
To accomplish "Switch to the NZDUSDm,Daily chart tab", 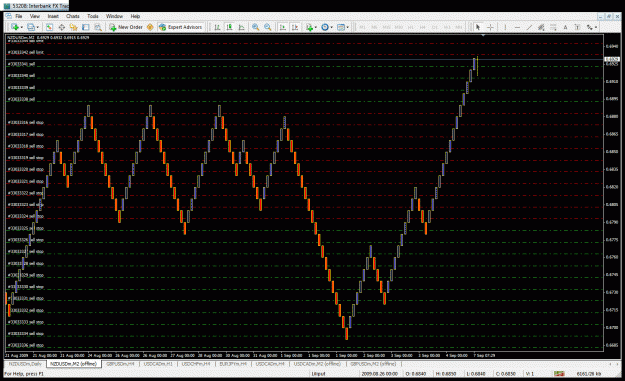I will 25,364.
